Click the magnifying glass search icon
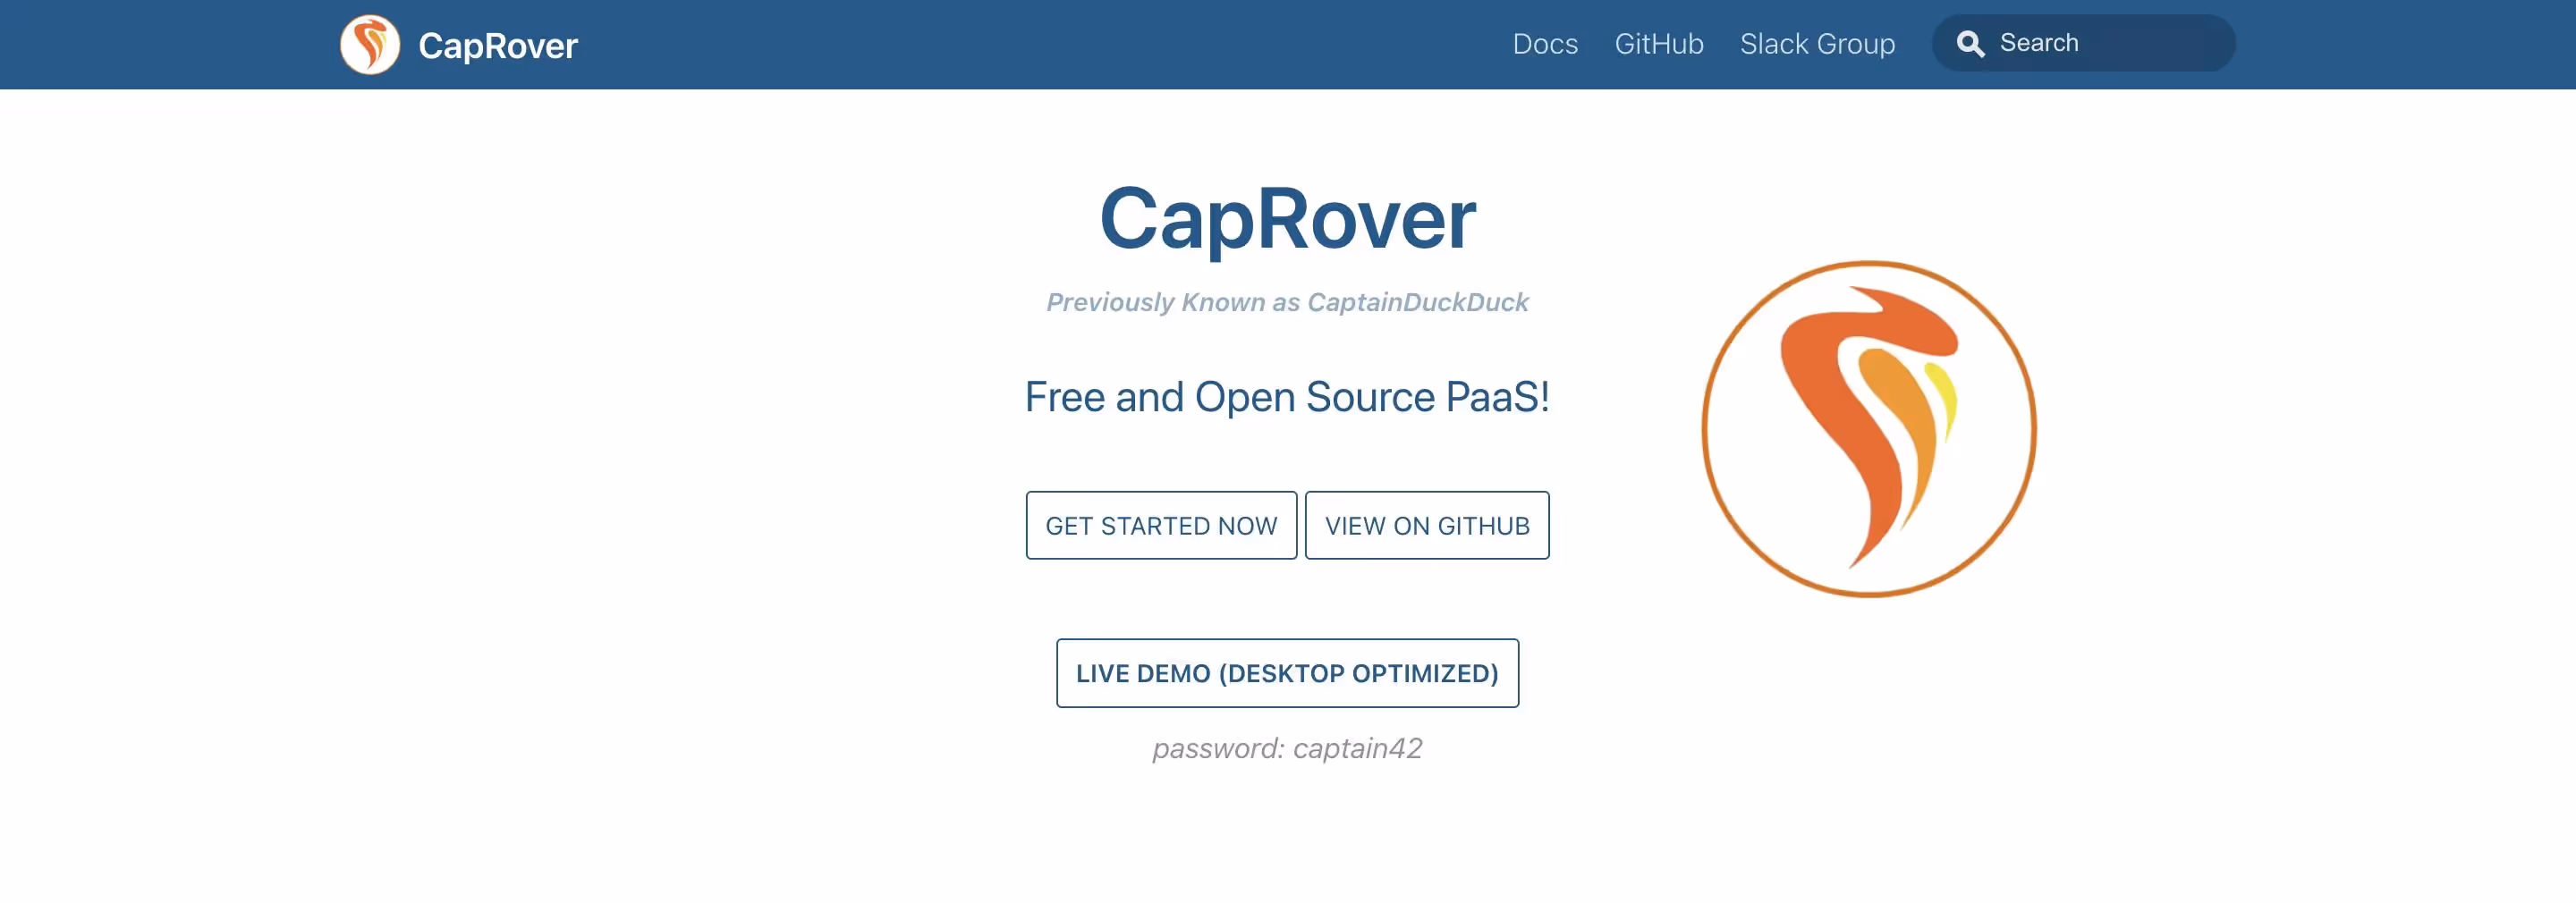Viewport: 2576px width, 903px height. (1970, 44)
